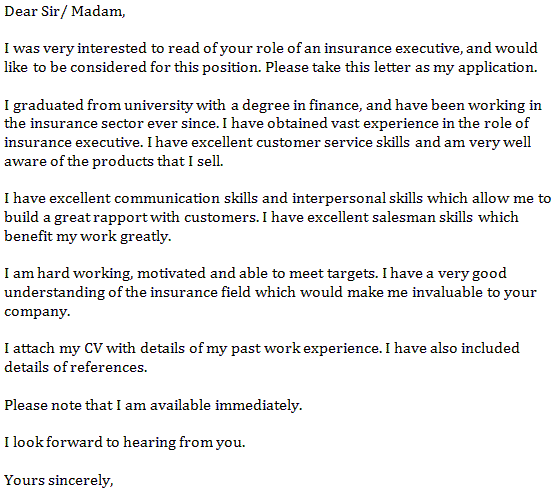Click the word 'motivated'
The height and width of the screenshot is (498, 560).
[171, 273]
